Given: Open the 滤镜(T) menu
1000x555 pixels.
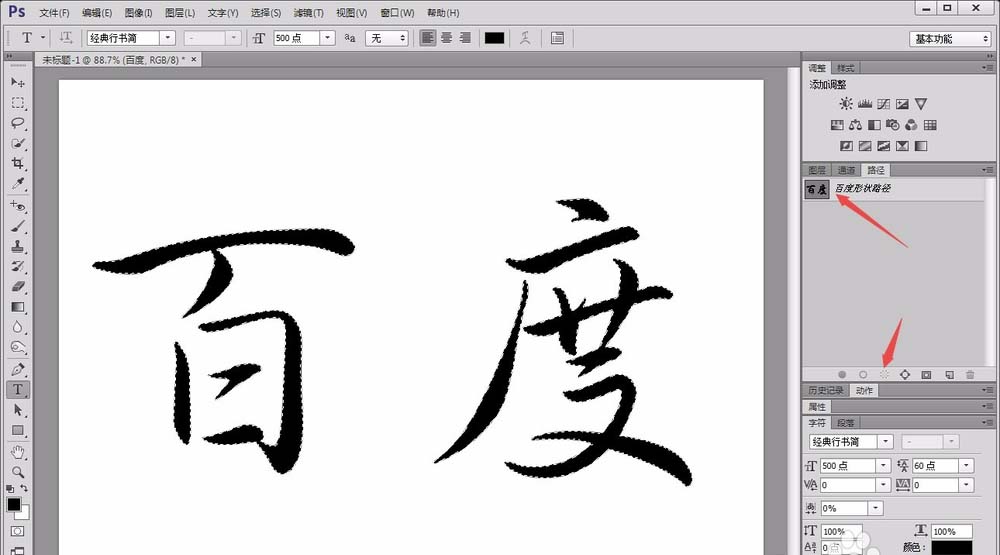Looking at the screenshot, I should (308, 13).
